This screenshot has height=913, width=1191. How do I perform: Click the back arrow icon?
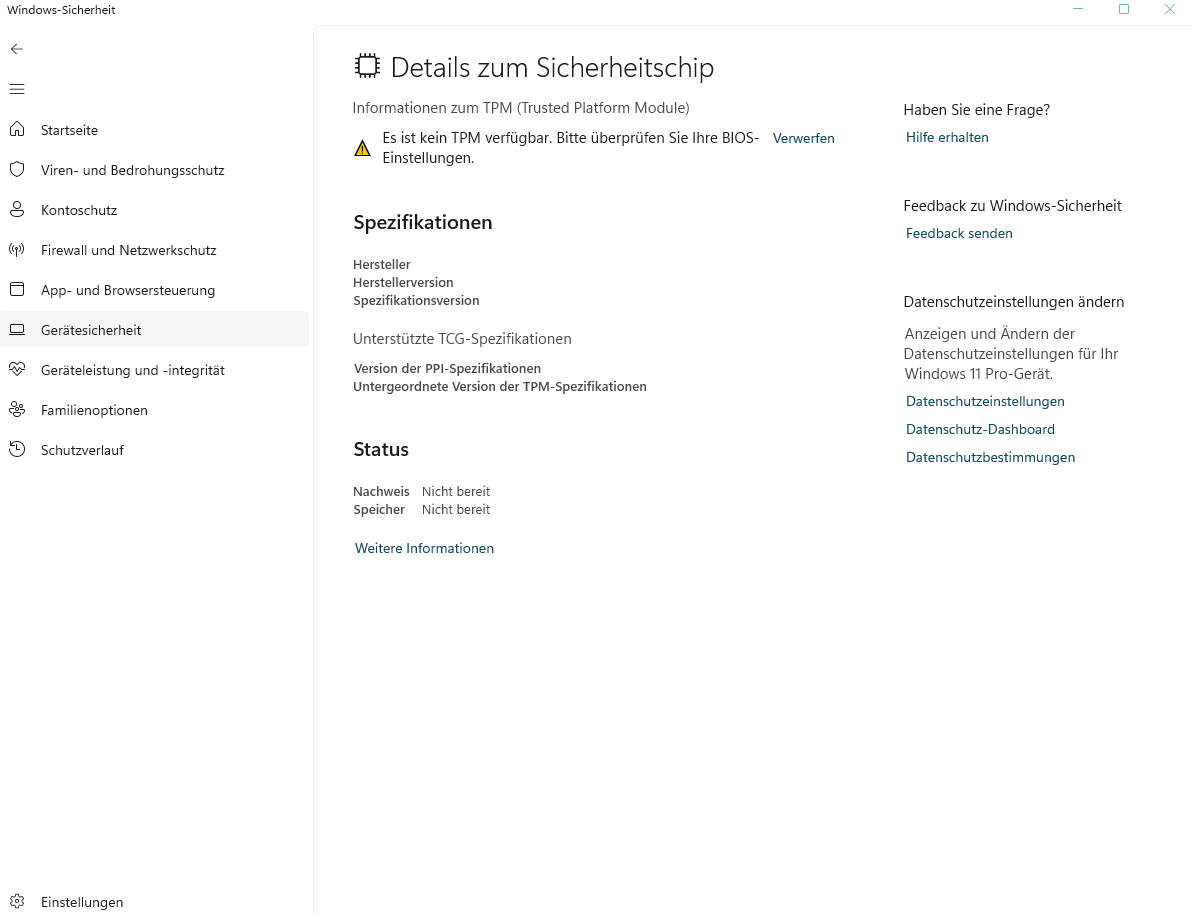tap(17, 49)
